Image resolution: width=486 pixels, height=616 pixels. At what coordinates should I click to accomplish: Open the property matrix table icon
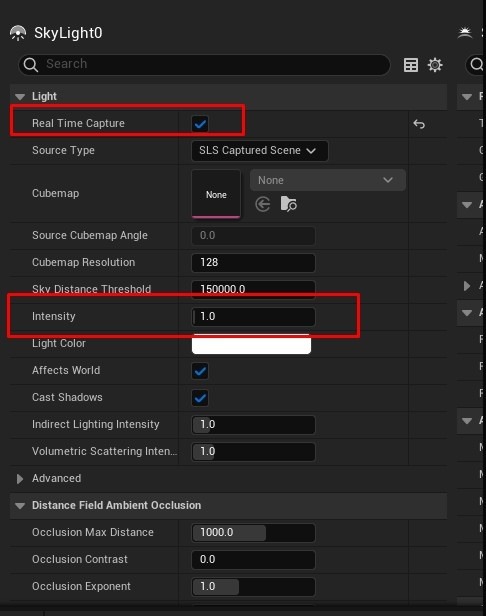tap(411, 65)
